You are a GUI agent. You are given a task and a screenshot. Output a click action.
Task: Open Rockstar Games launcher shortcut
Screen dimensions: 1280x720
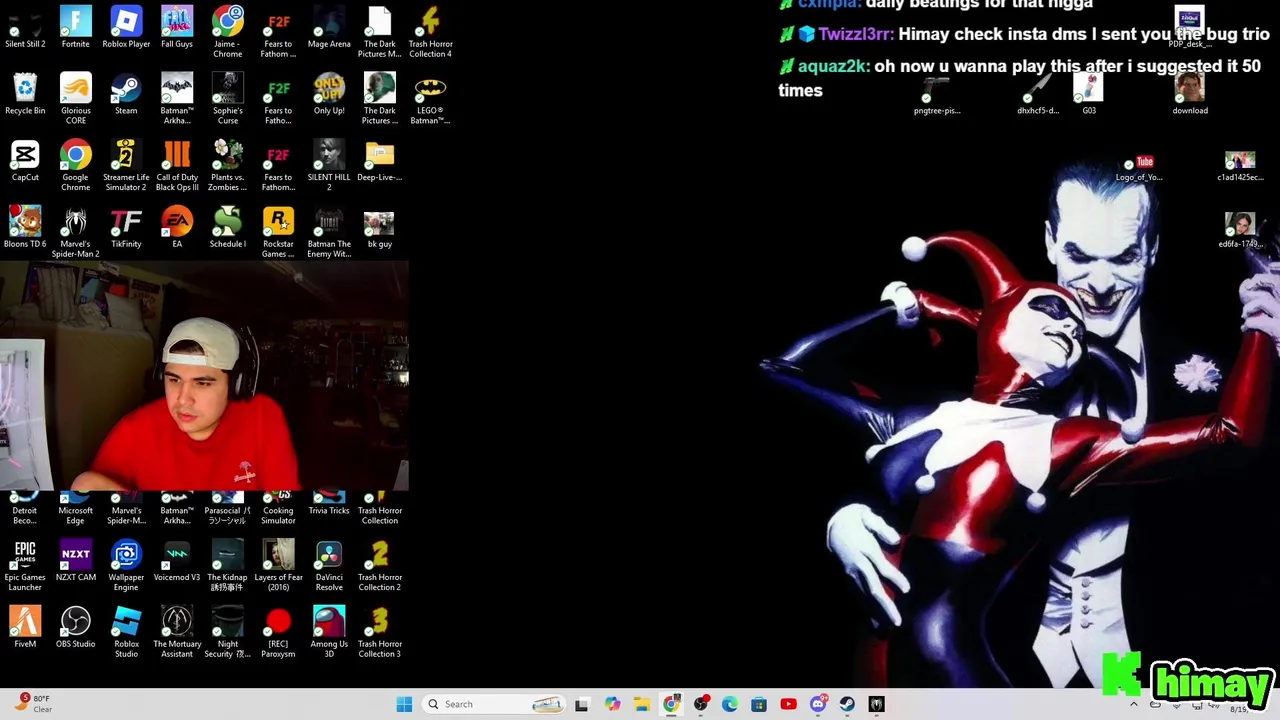pyautogui.click(x=278, y=233)
